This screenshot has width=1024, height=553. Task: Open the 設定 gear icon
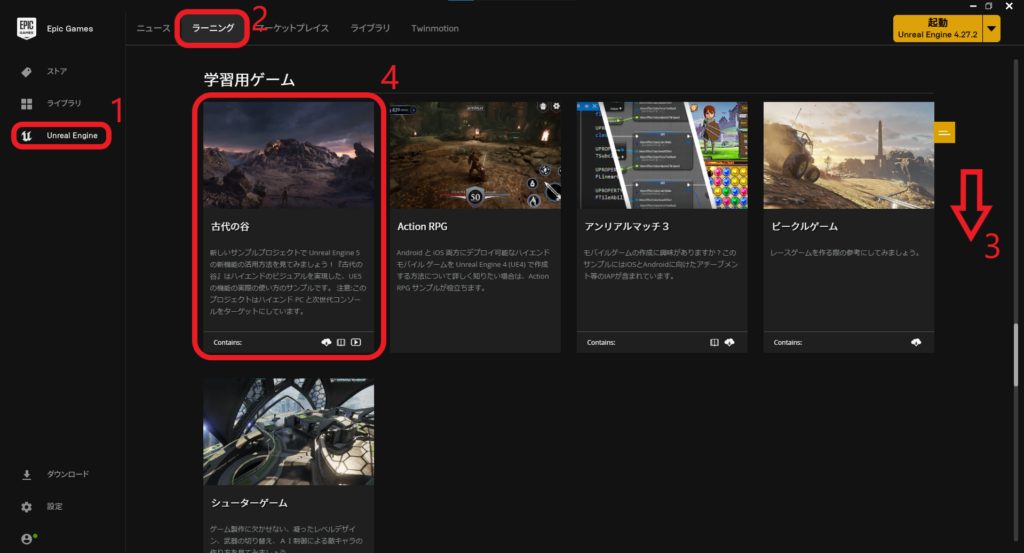pos(26,507)
